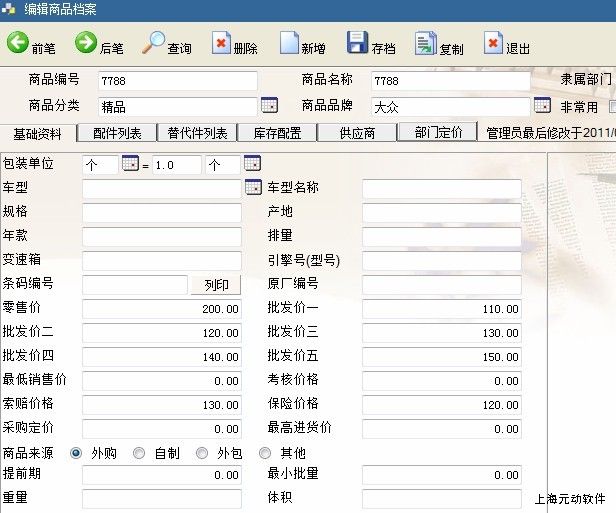Click the 零售价 input field
The image size is (616, 513).
[x=162, y=309]
